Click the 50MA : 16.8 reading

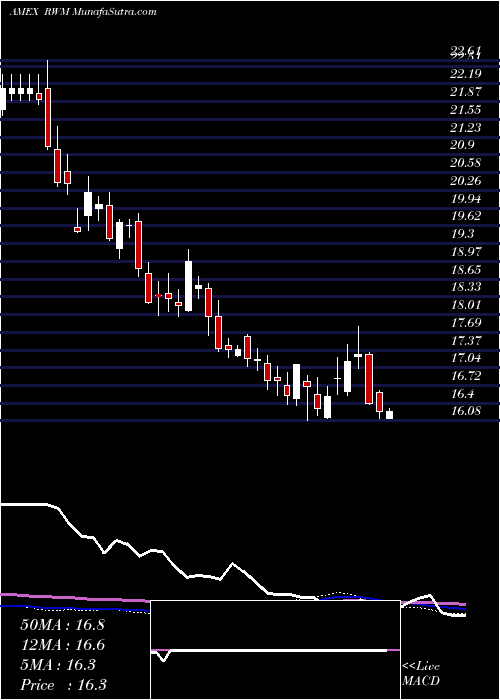coord(62,625)
